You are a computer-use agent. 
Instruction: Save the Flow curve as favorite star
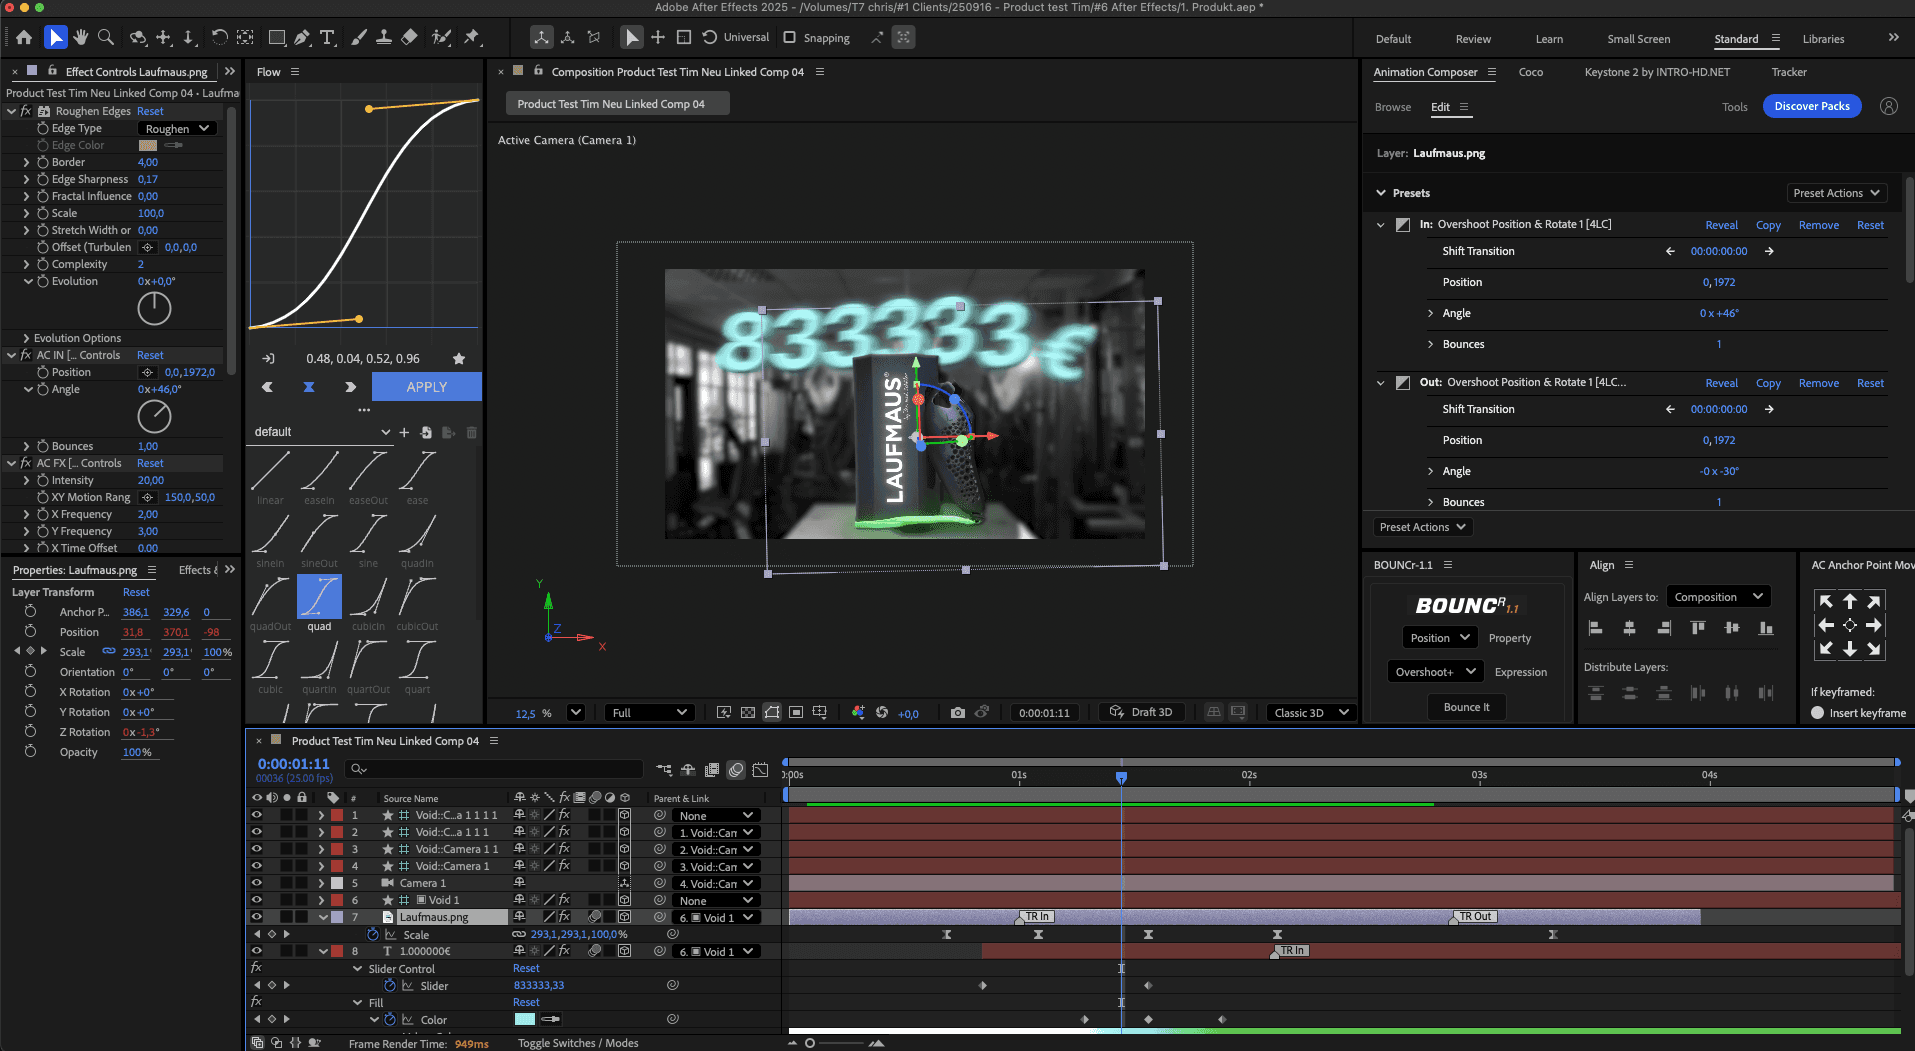459,359
